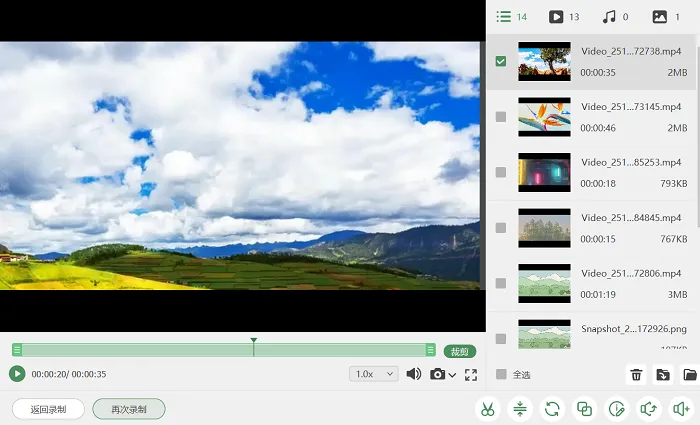Click the green playhead marker on timeline
700x425 pixels.
(254, 341)
